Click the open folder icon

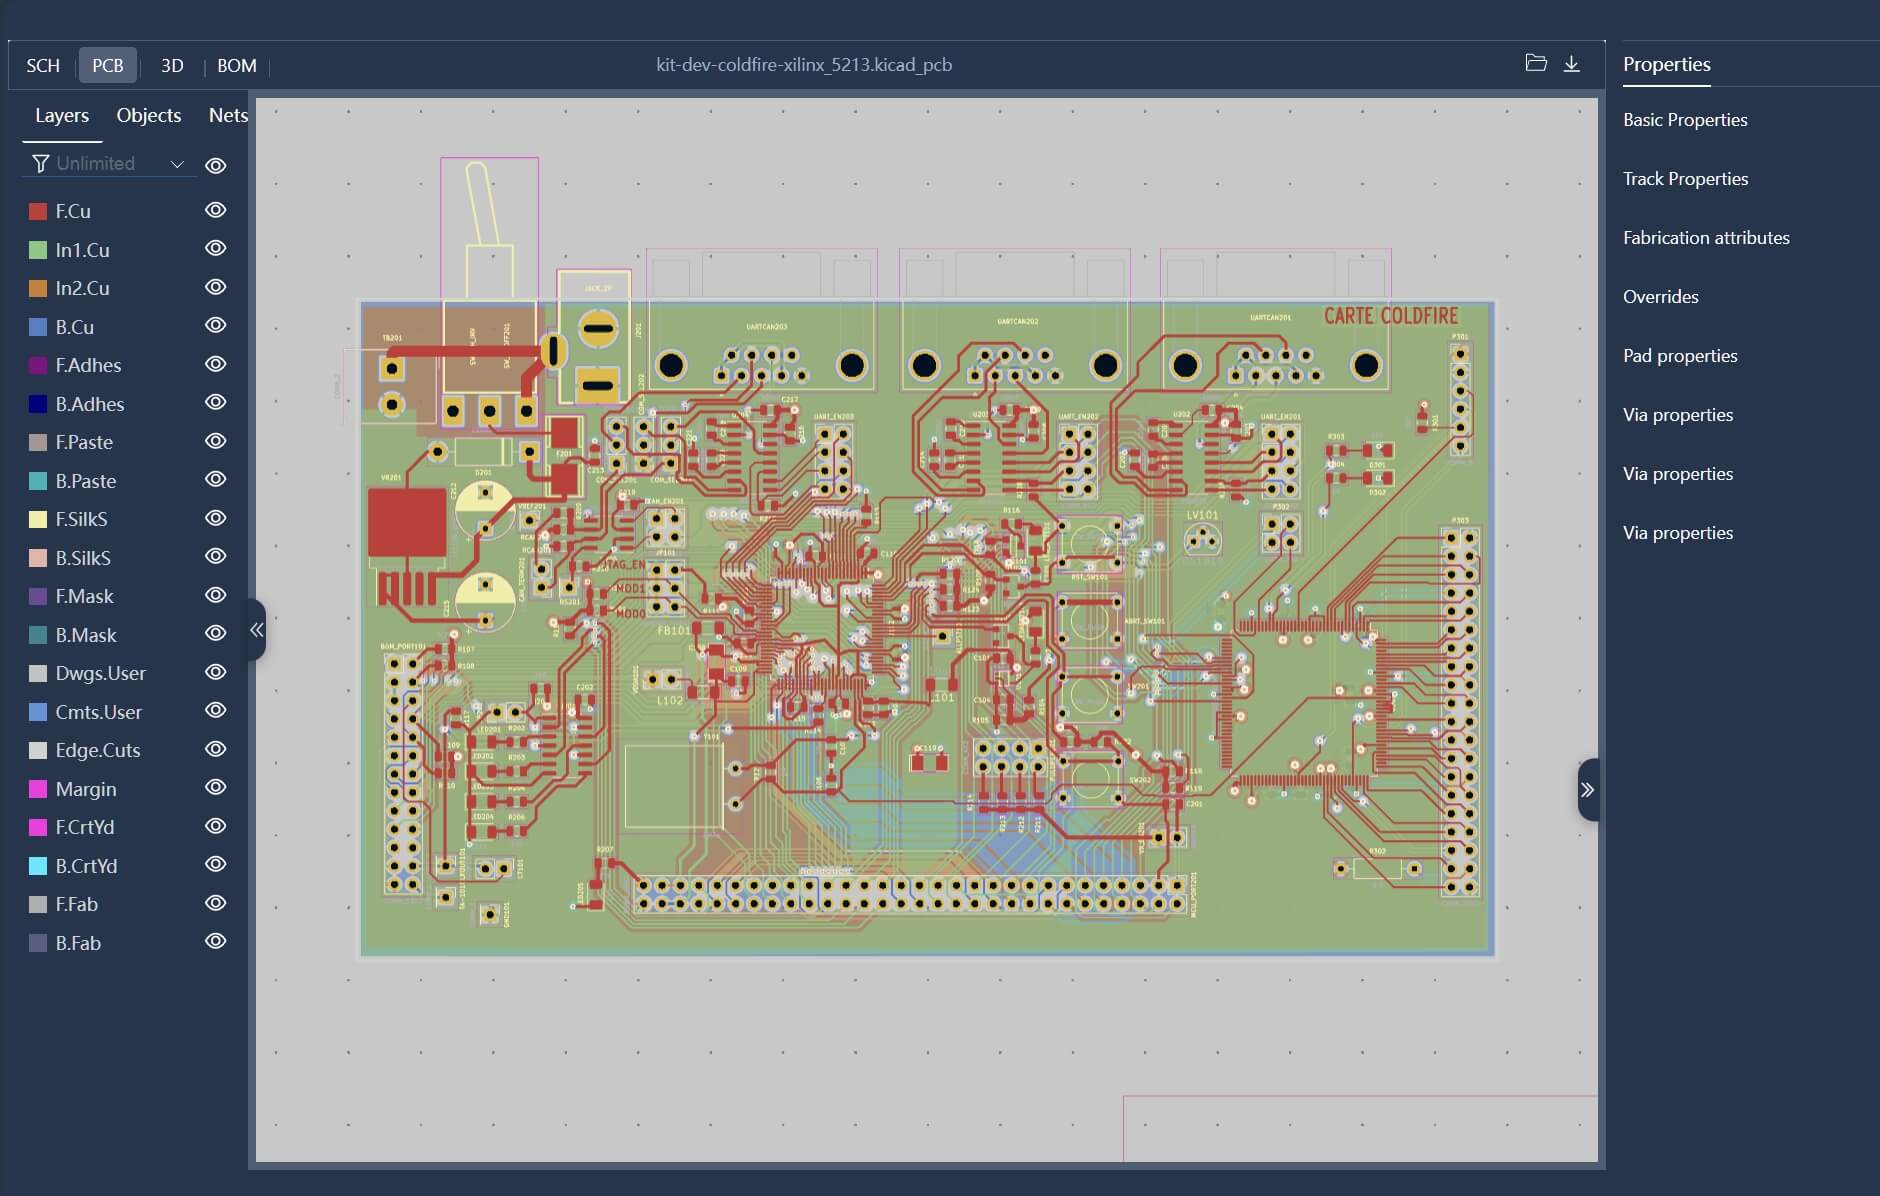coord(1535,64)
